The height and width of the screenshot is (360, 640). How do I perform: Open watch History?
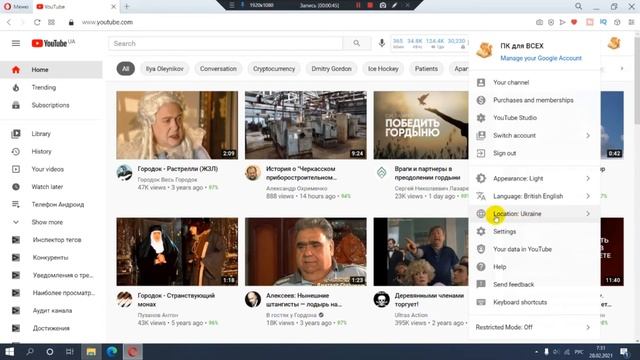[x=51, y=151]
